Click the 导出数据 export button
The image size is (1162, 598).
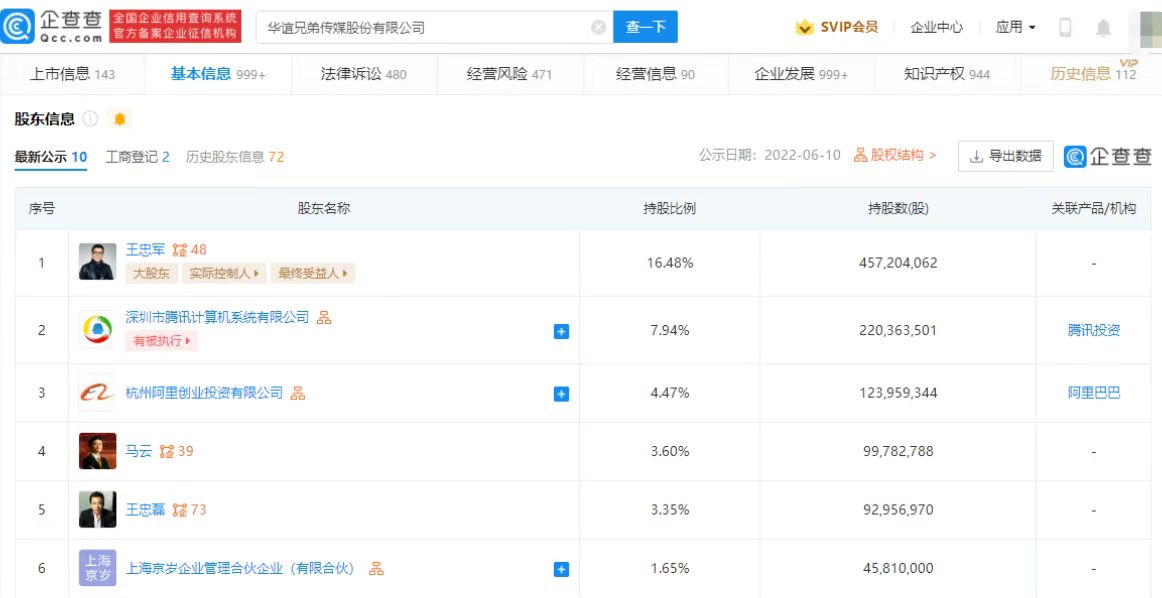1005,156
